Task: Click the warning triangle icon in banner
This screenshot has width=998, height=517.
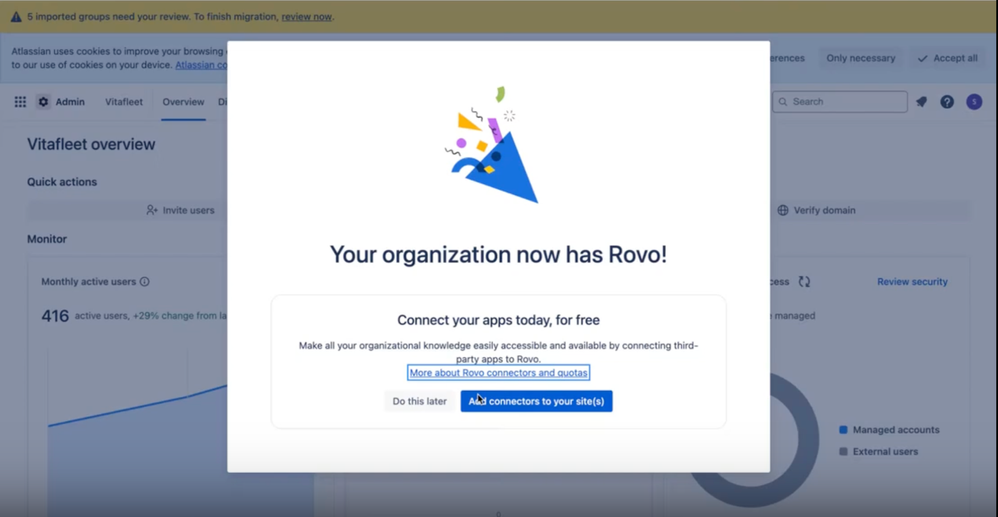Action: 16,17
